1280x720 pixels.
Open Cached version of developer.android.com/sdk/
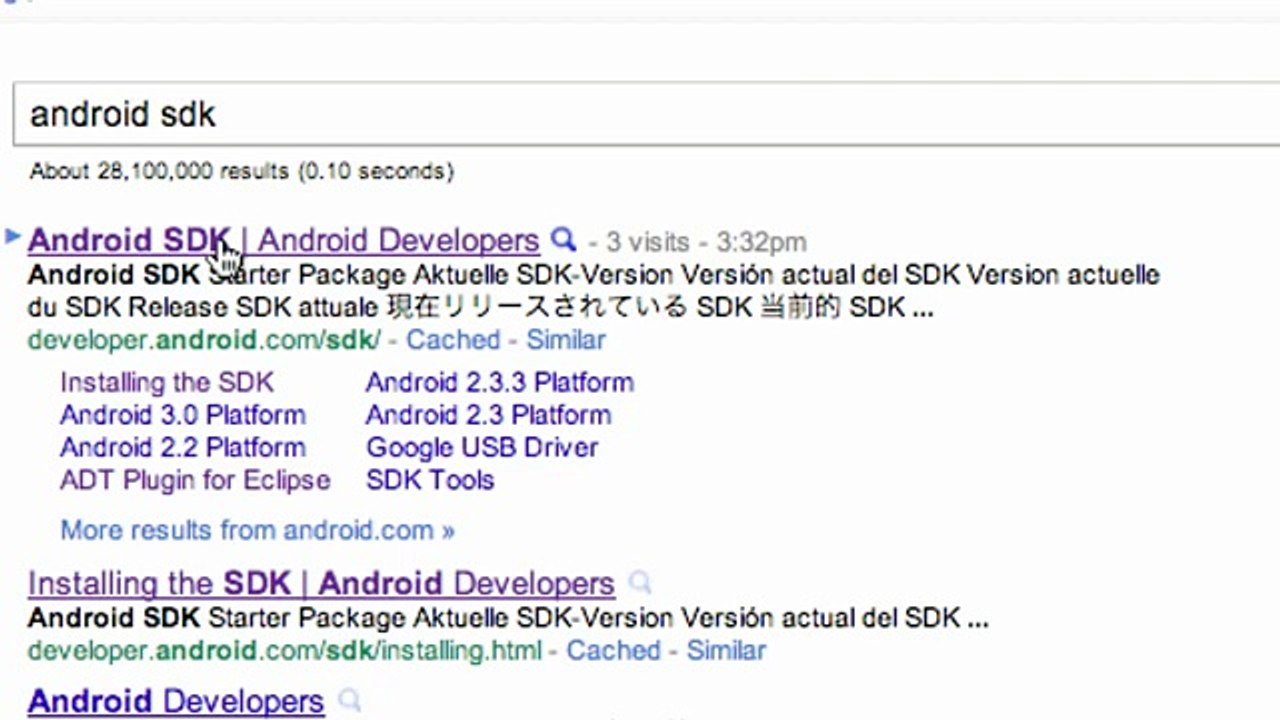click(x=453, y=340)
